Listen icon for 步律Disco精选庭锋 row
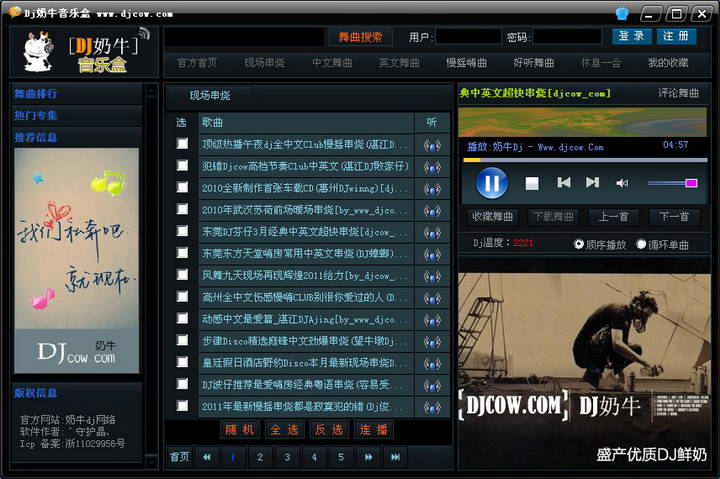 tap(432, 342)
